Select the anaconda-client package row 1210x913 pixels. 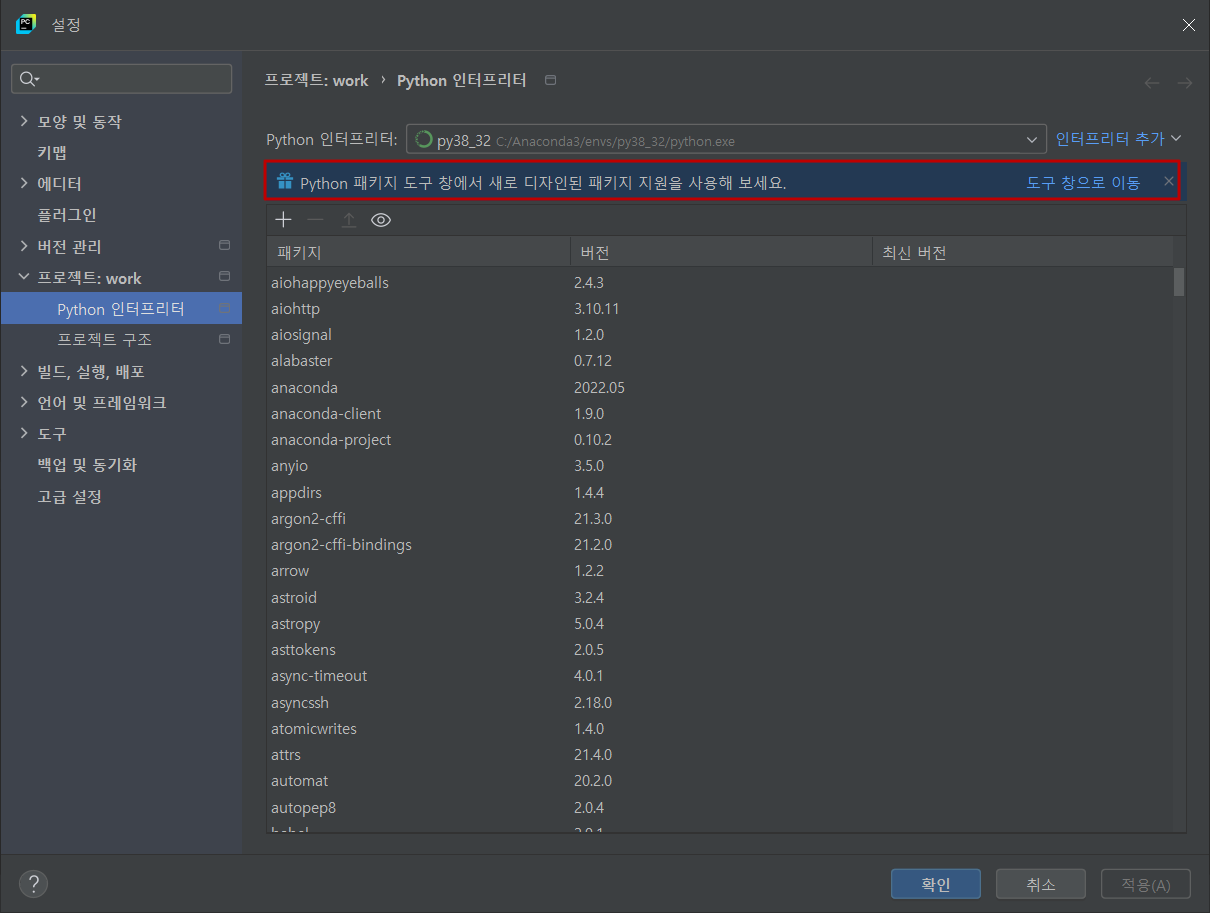(720, 414)
